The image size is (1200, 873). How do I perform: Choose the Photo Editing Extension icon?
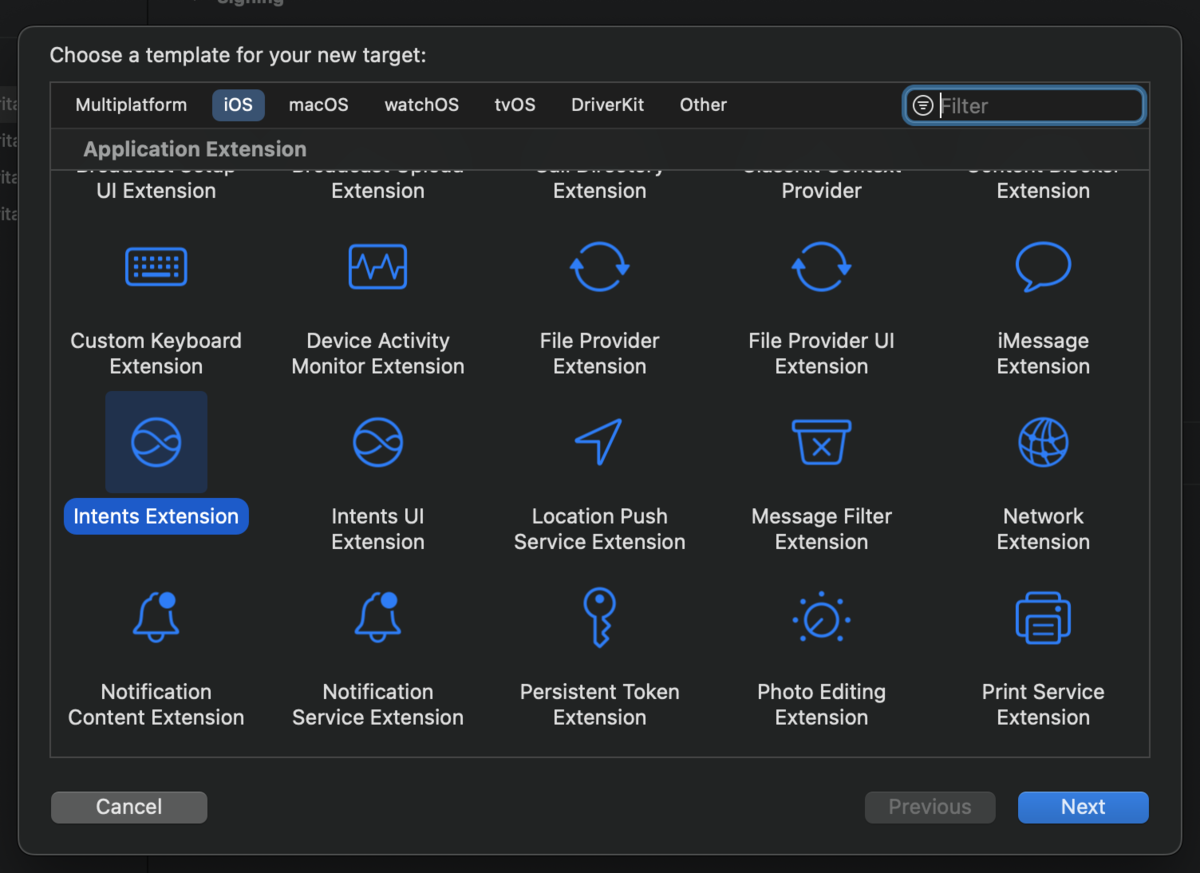point(821,618)
